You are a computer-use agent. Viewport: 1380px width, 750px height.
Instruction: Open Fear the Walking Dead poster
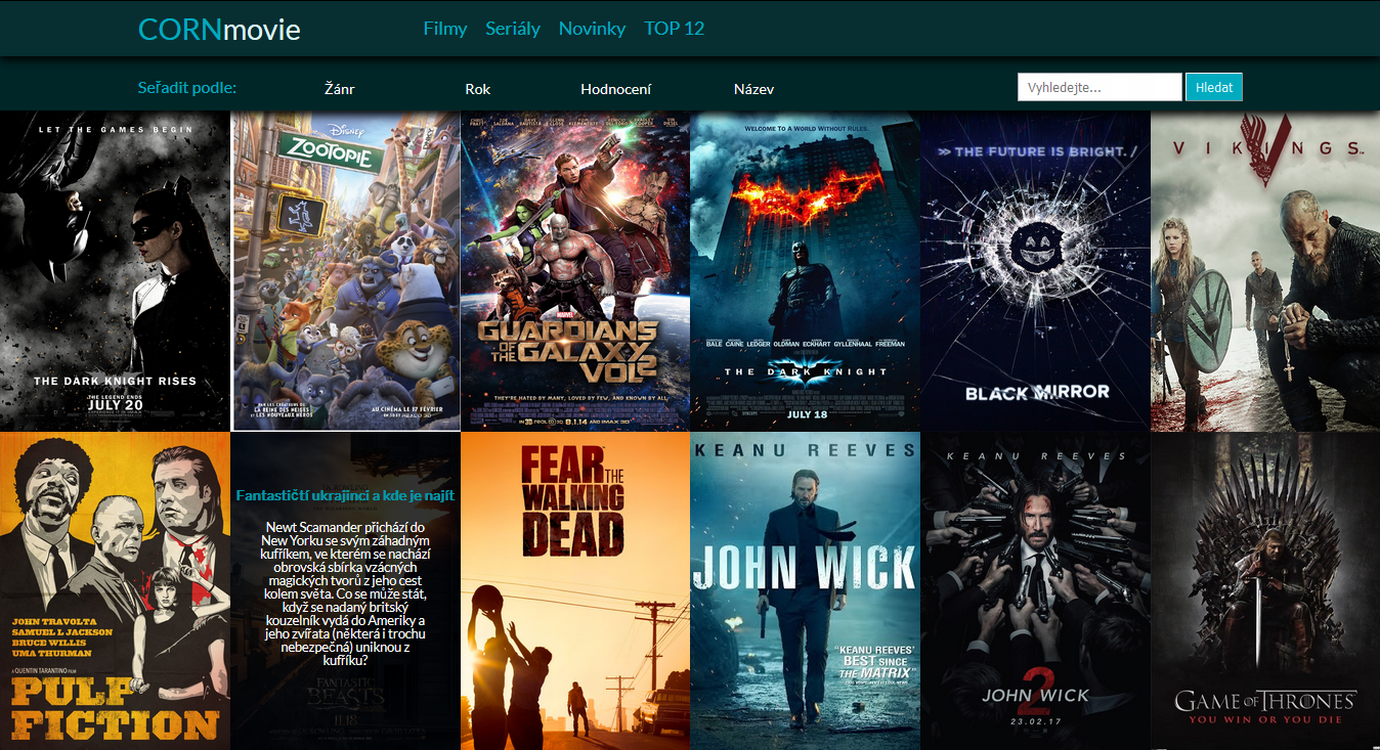tap(575, 591)
